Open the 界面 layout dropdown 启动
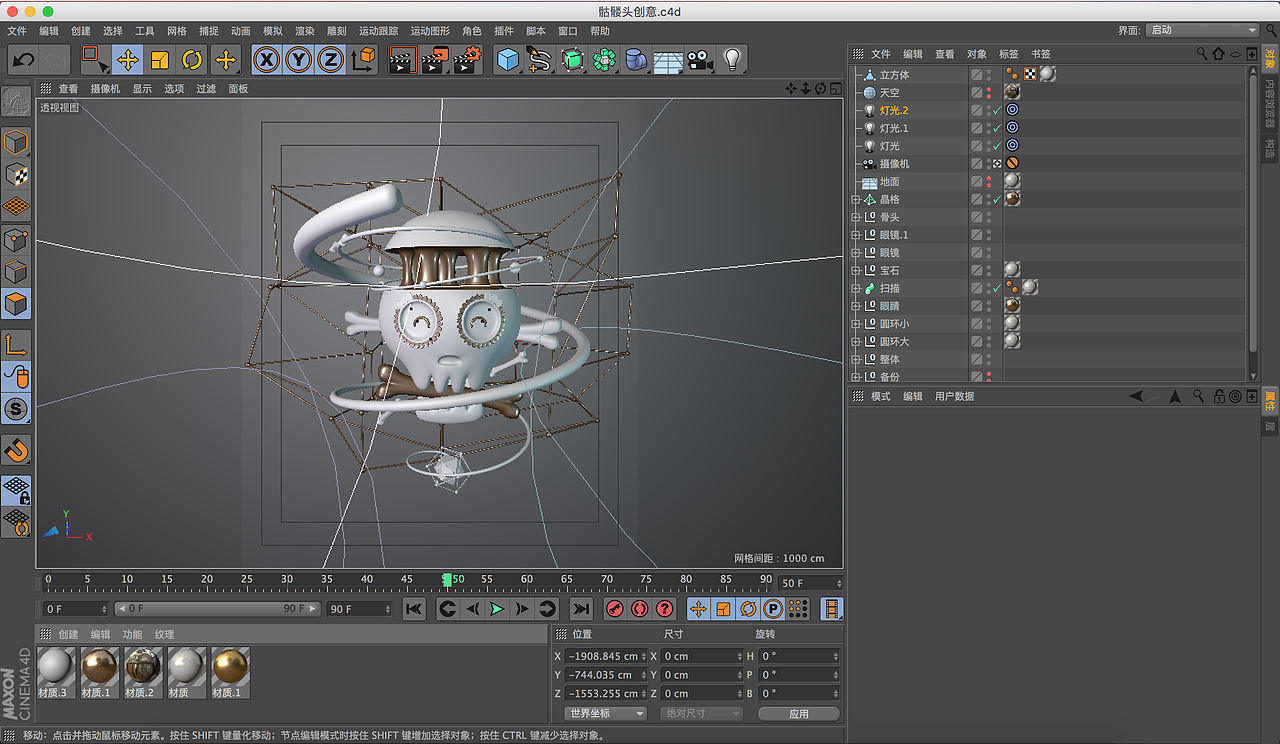The image size is (1280, 744). (1202, 30)
